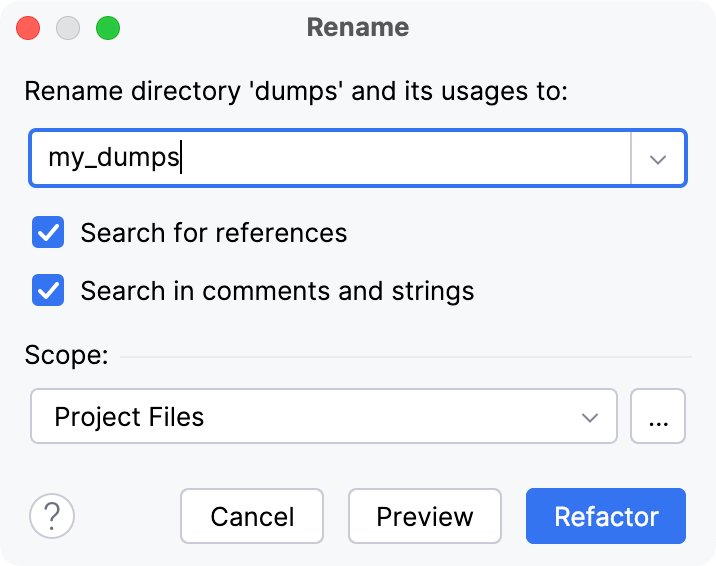716x566 pixels.
Task: Click the green zoom window button
Action: point(107,28)
